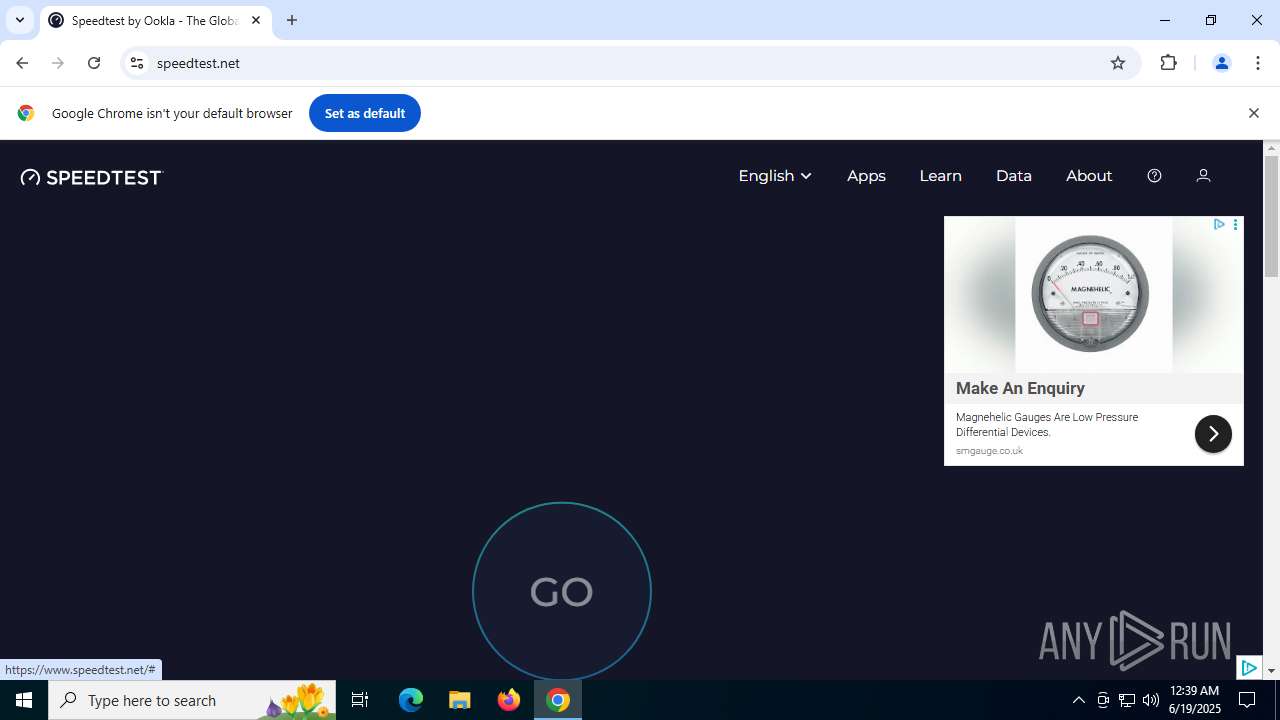1280x720 pixels.
Task: Open the volume tray icon
Action: tap(1151, 700)
